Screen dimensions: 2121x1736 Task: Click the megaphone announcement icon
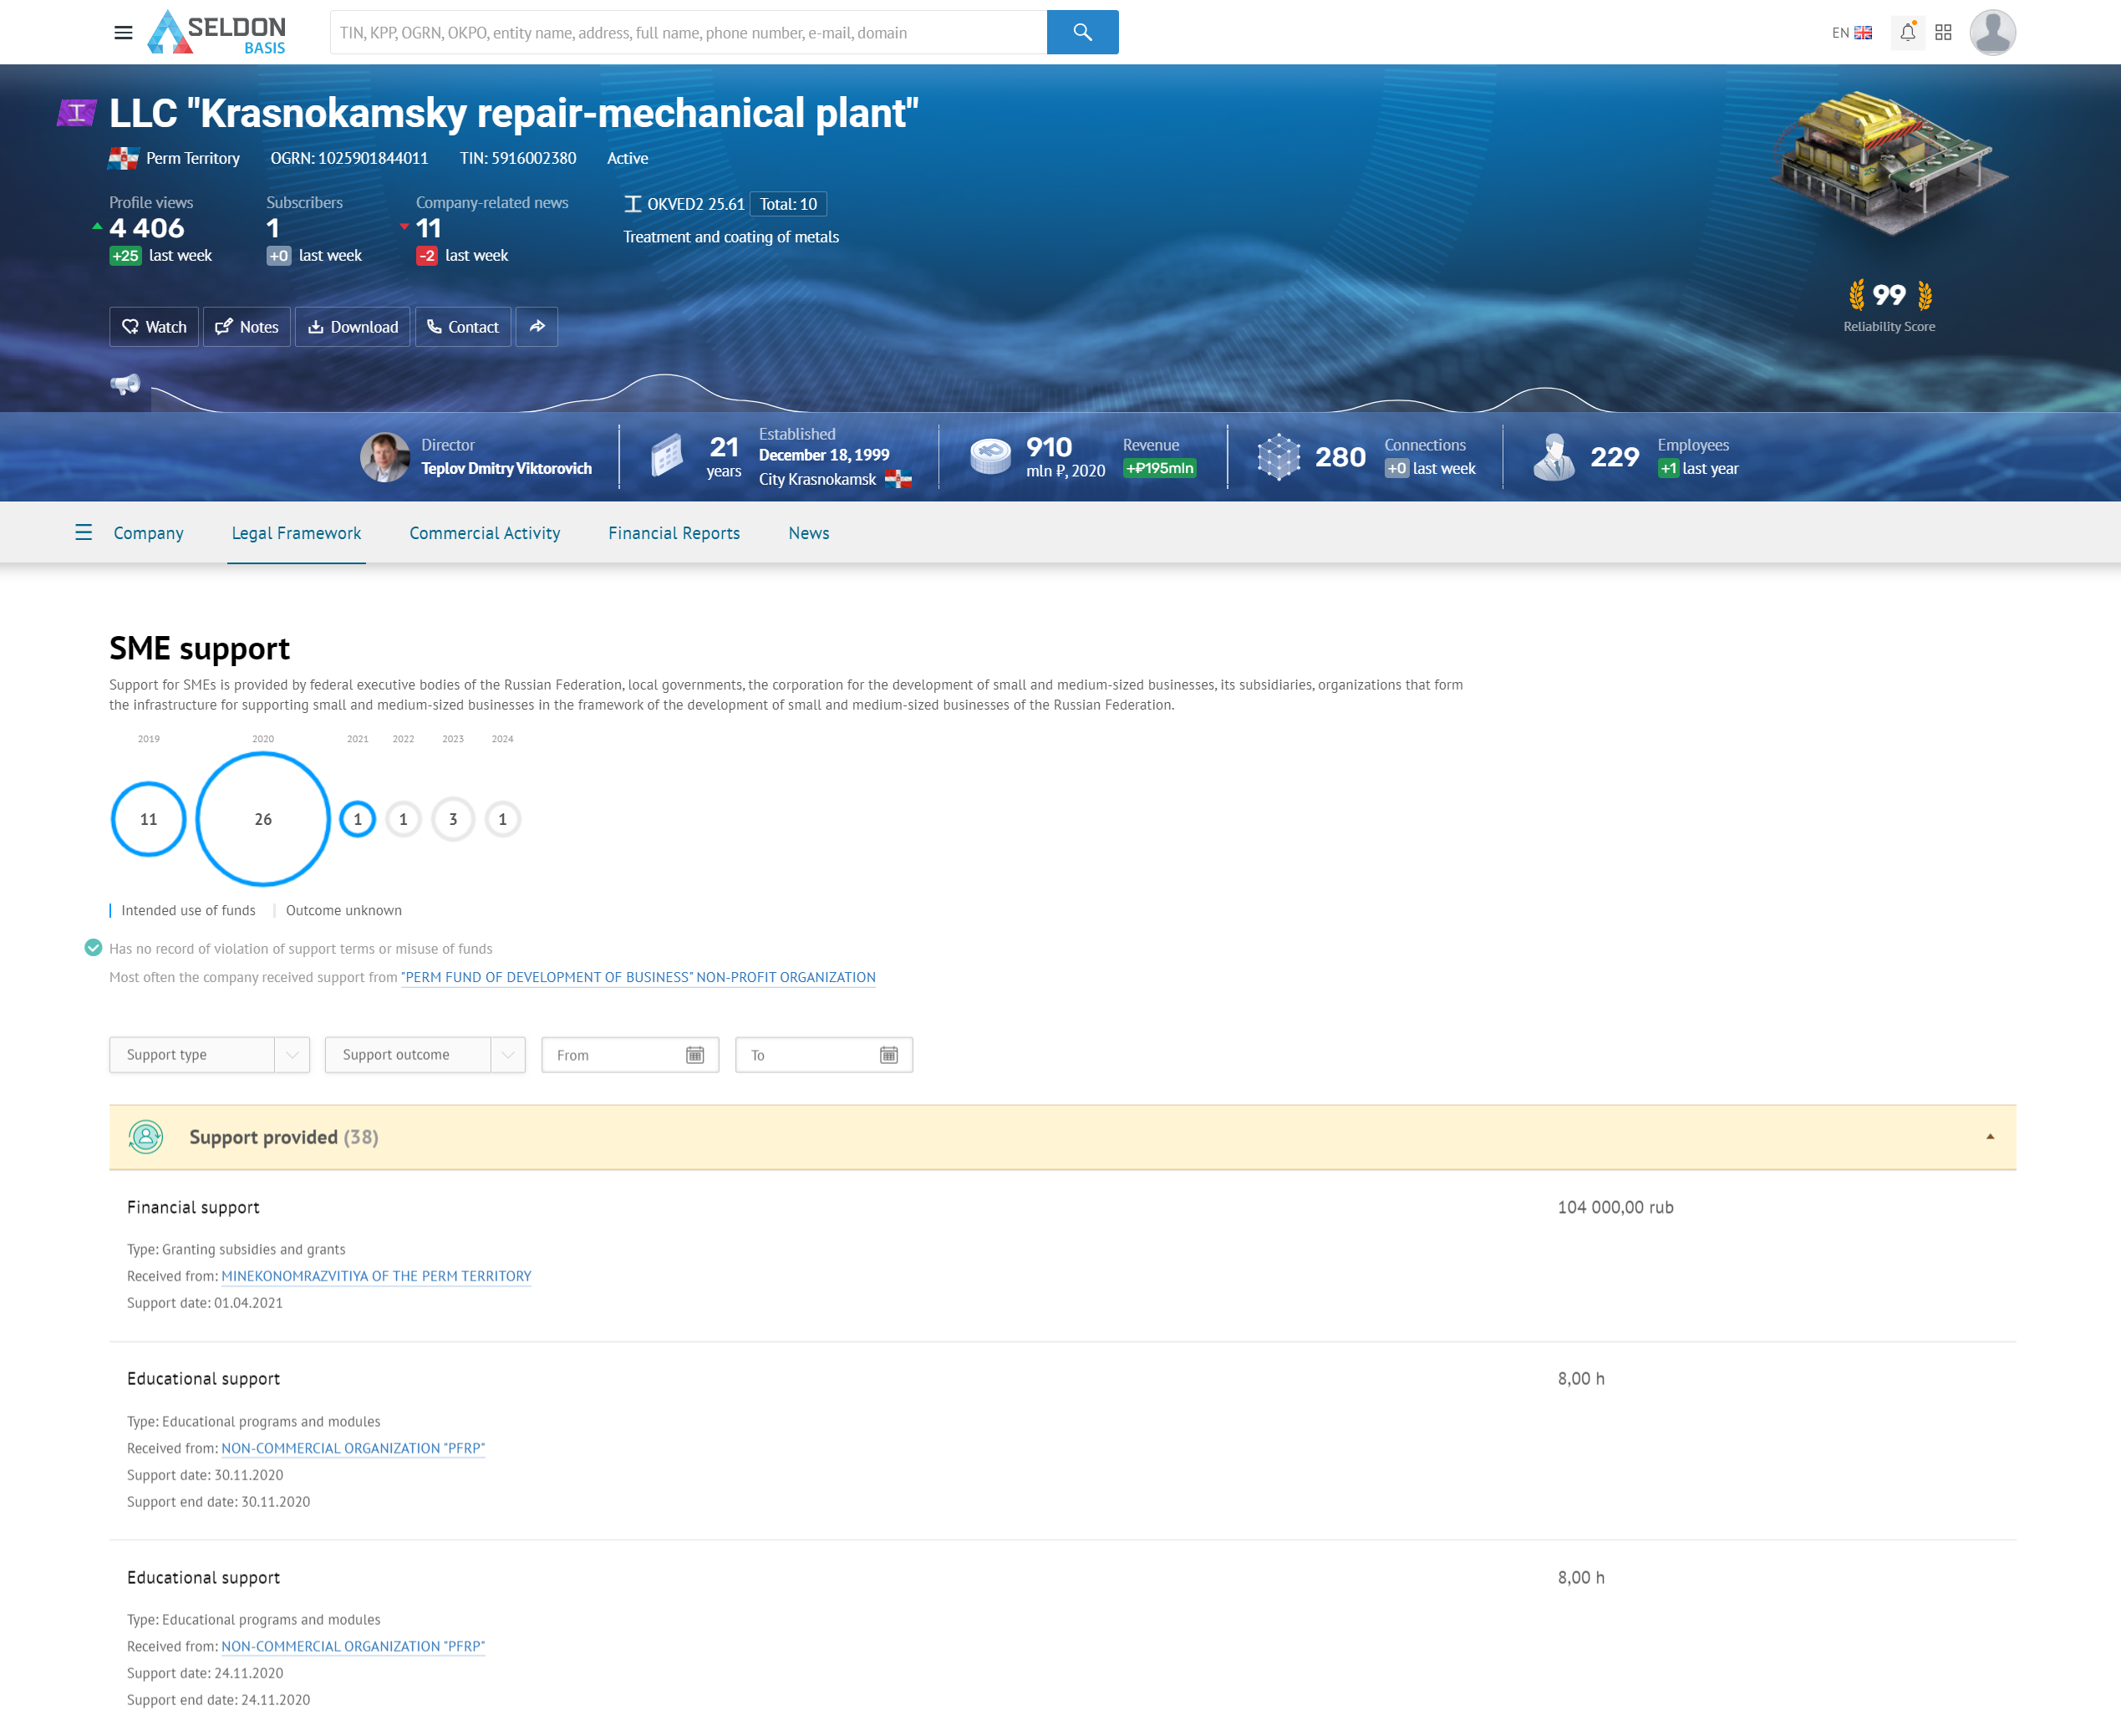click(125, 384)
